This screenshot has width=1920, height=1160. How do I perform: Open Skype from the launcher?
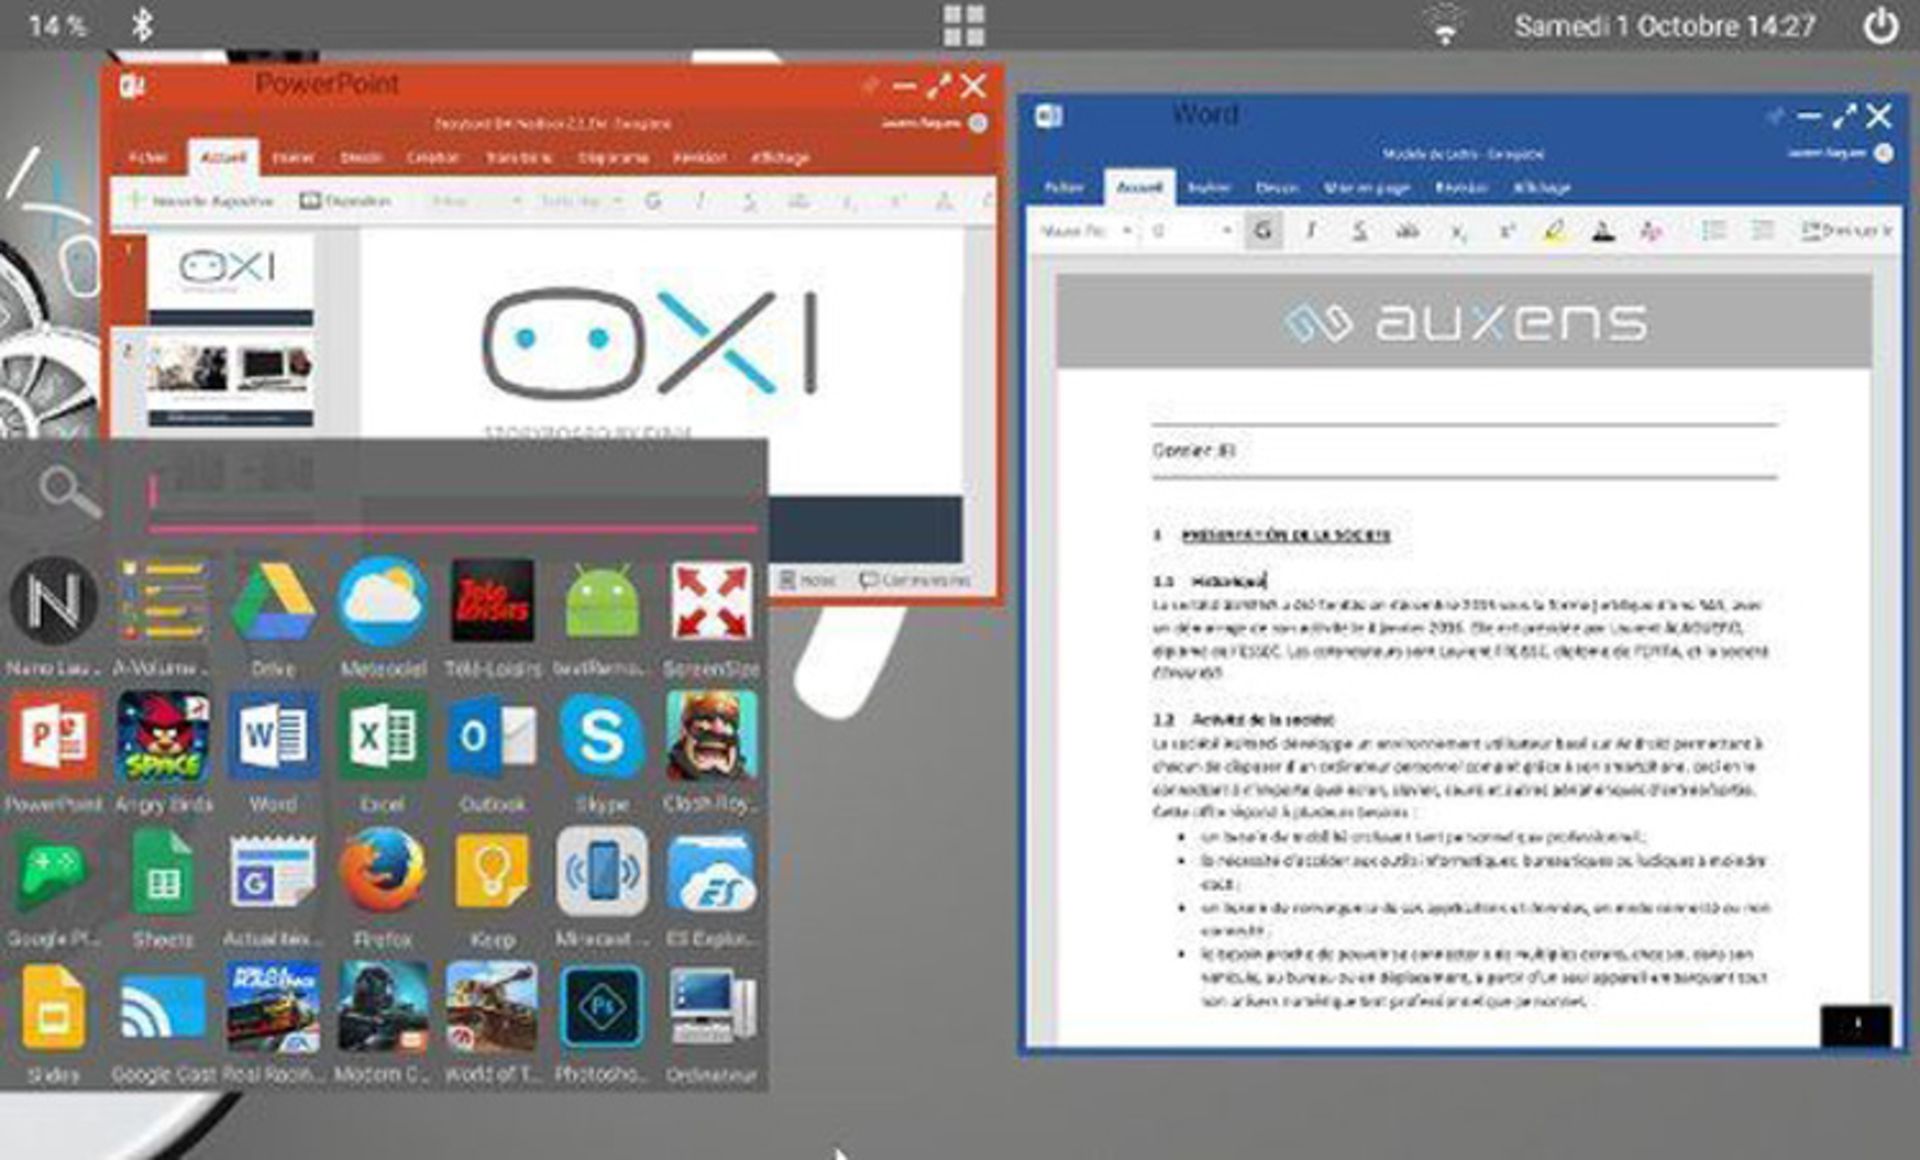pyautogui.click(x=601, y=736)
